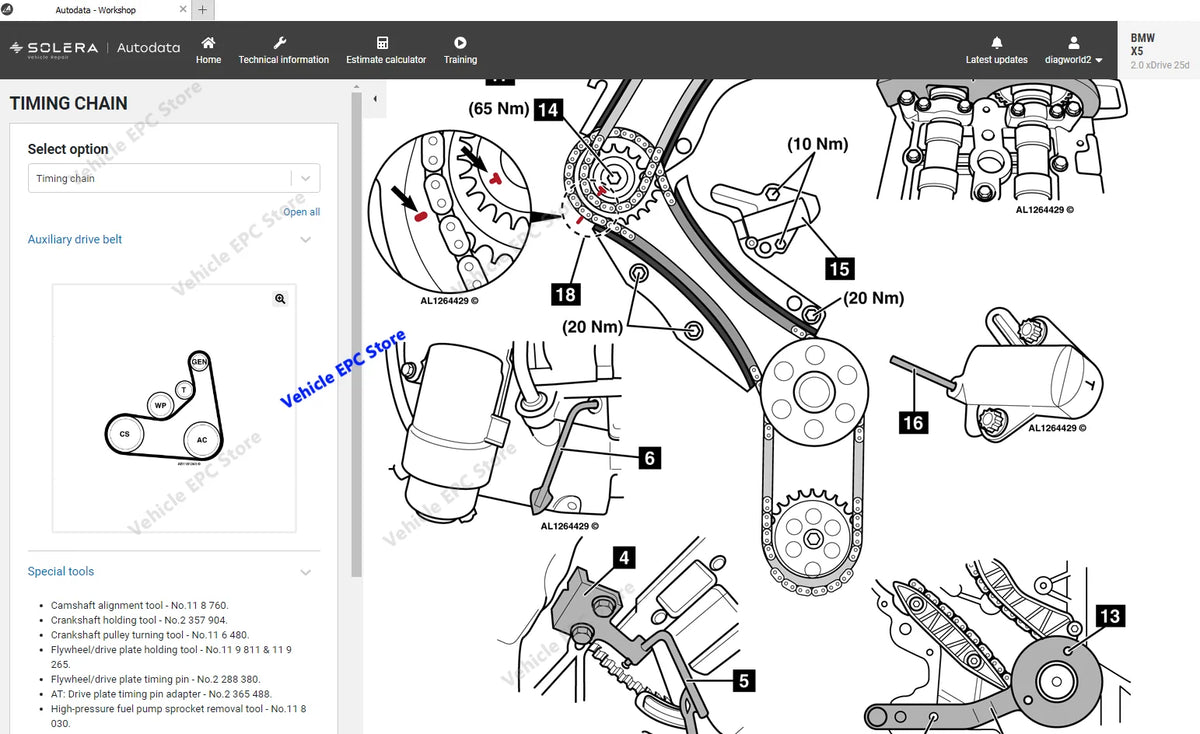Viewport: 1200px width, 734px height.
Task: Click 'Crankshaft pulley turning tool' entry
Action: click(x=150, y=635)
